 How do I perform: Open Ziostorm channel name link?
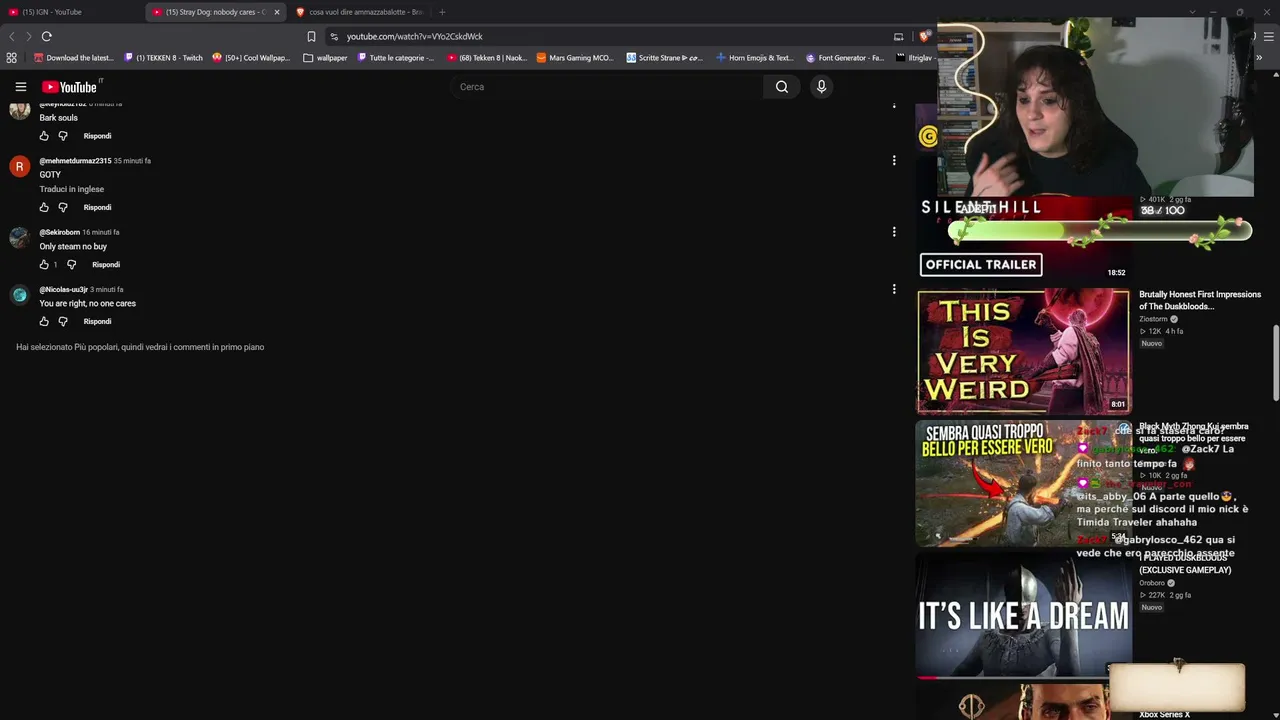(x=1153, y=319)
